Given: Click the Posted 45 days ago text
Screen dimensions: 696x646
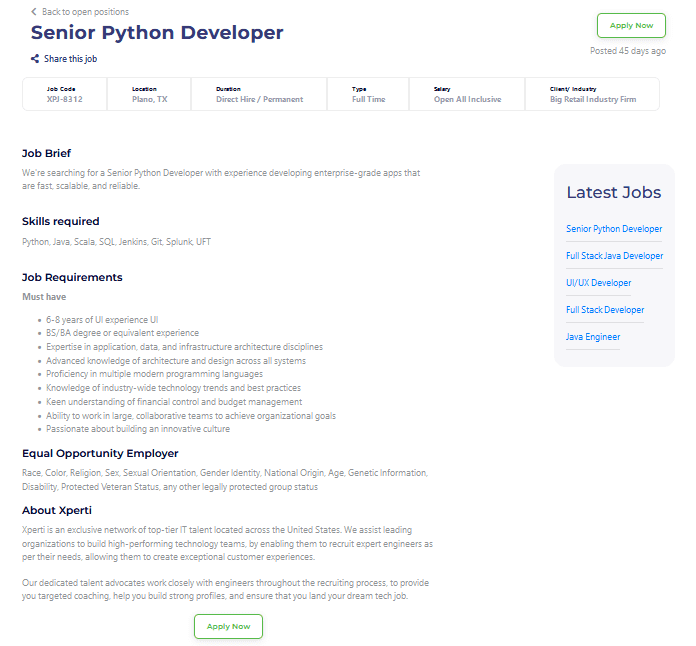Looking at the screenshot, I should click(628, 51).
